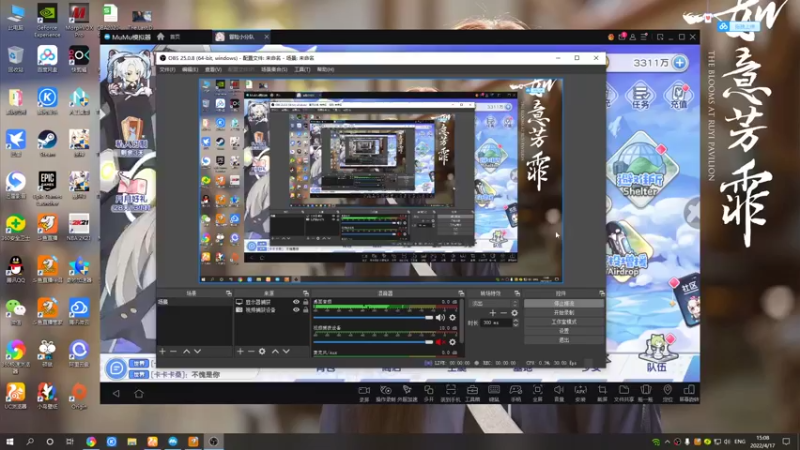
Task: Click OBS icon on Windows taskbar
Action: coord(214,441)
